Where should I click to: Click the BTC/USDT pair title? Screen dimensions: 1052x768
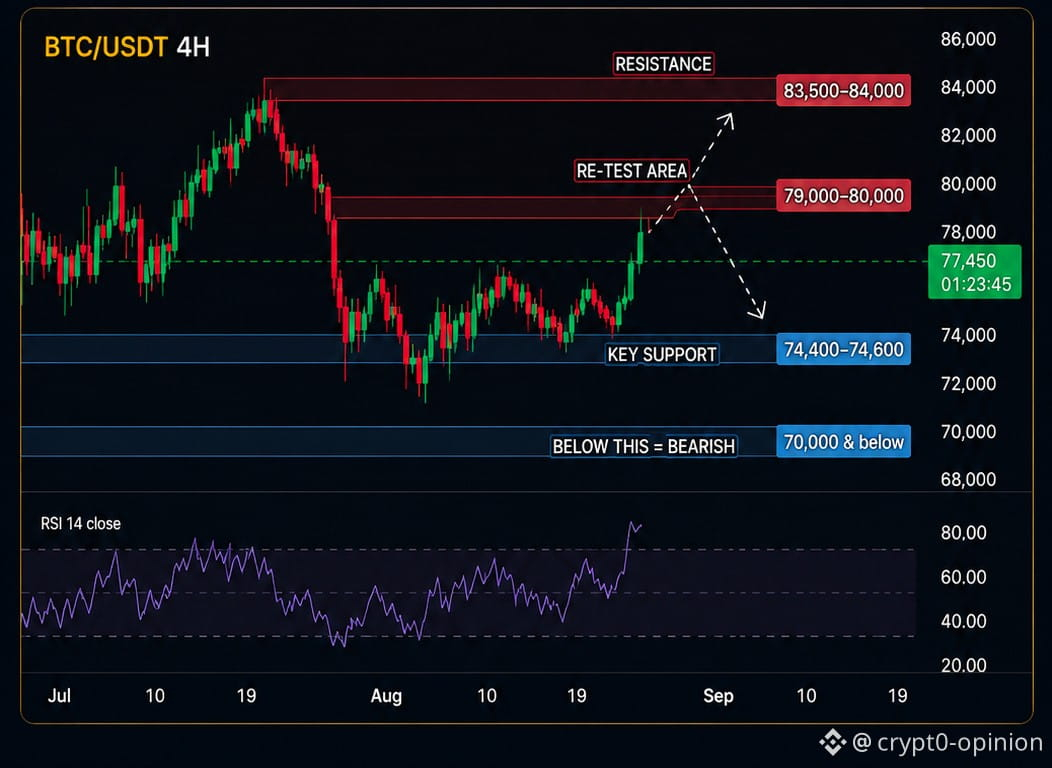tap(106, 47)
